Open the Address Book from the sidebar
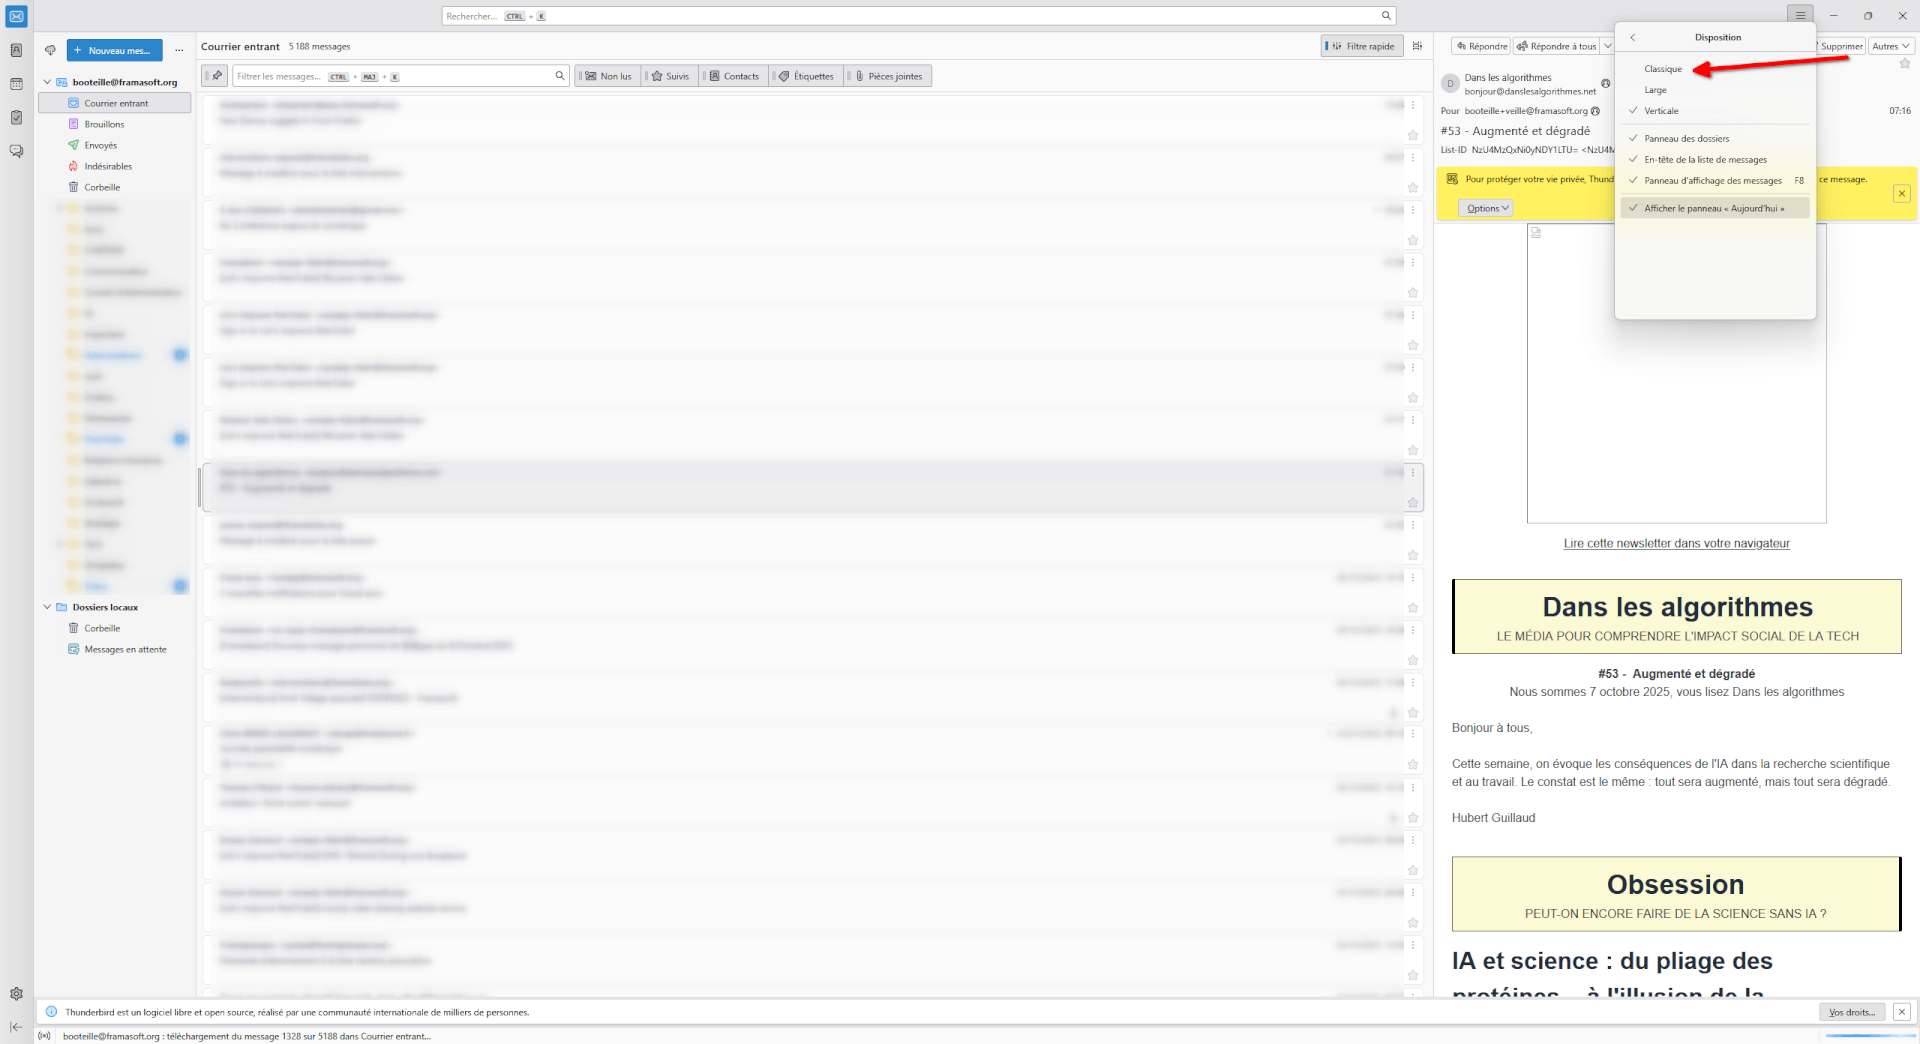The width and height of the screenshot is (1920, 1044). coord(16,50)
